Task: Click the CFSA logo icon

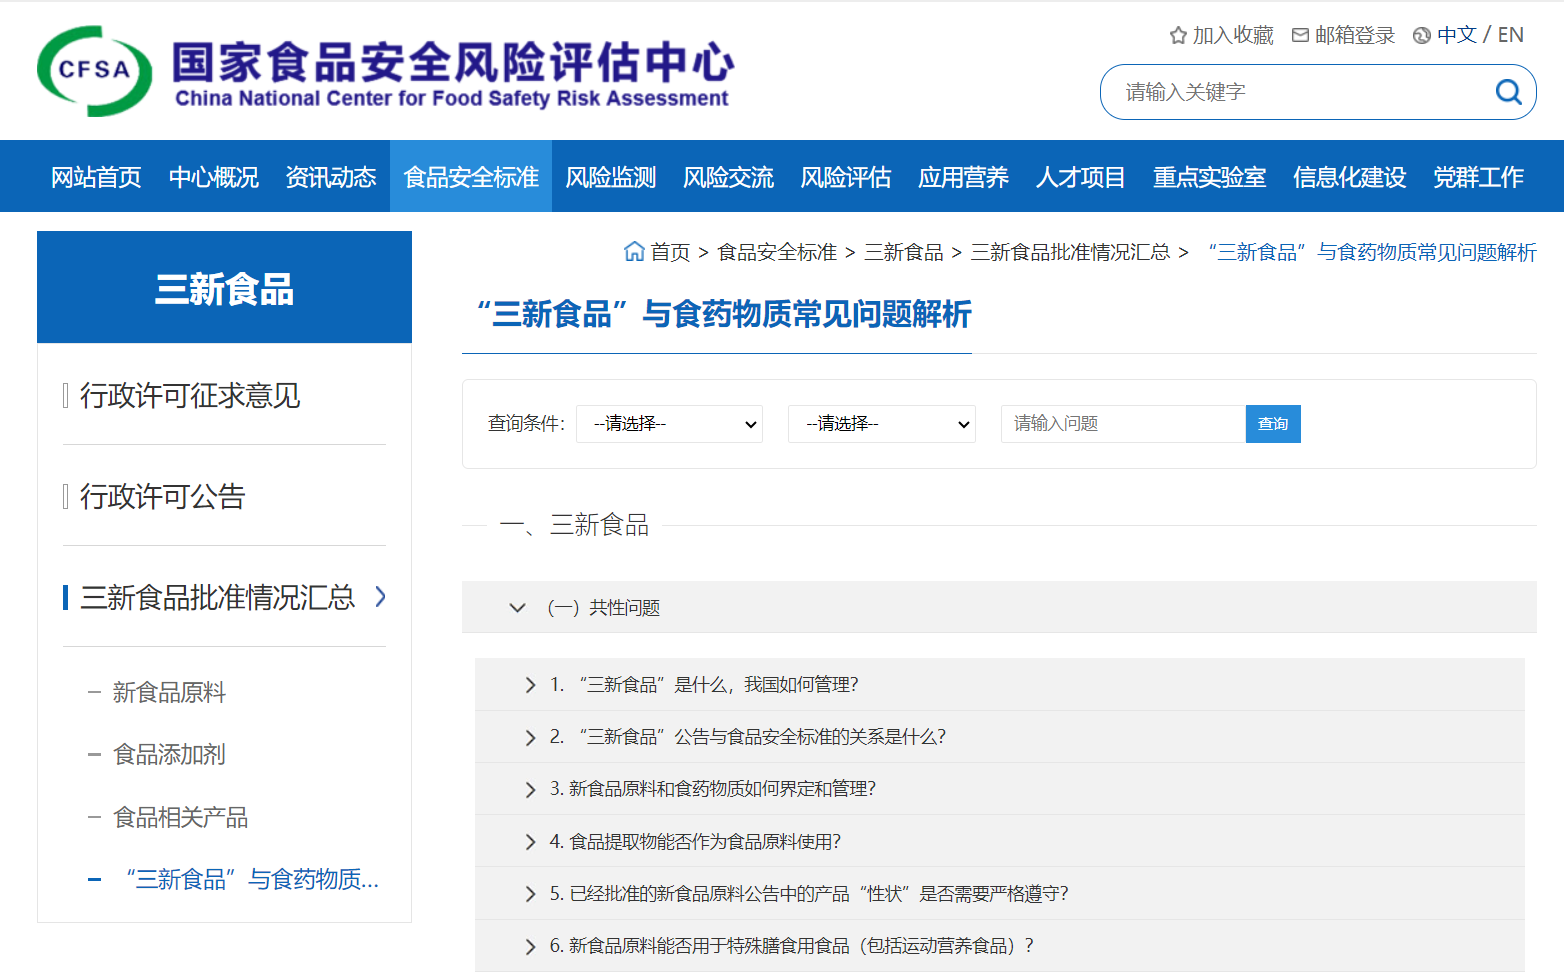Action: click(x=94, y=71)
